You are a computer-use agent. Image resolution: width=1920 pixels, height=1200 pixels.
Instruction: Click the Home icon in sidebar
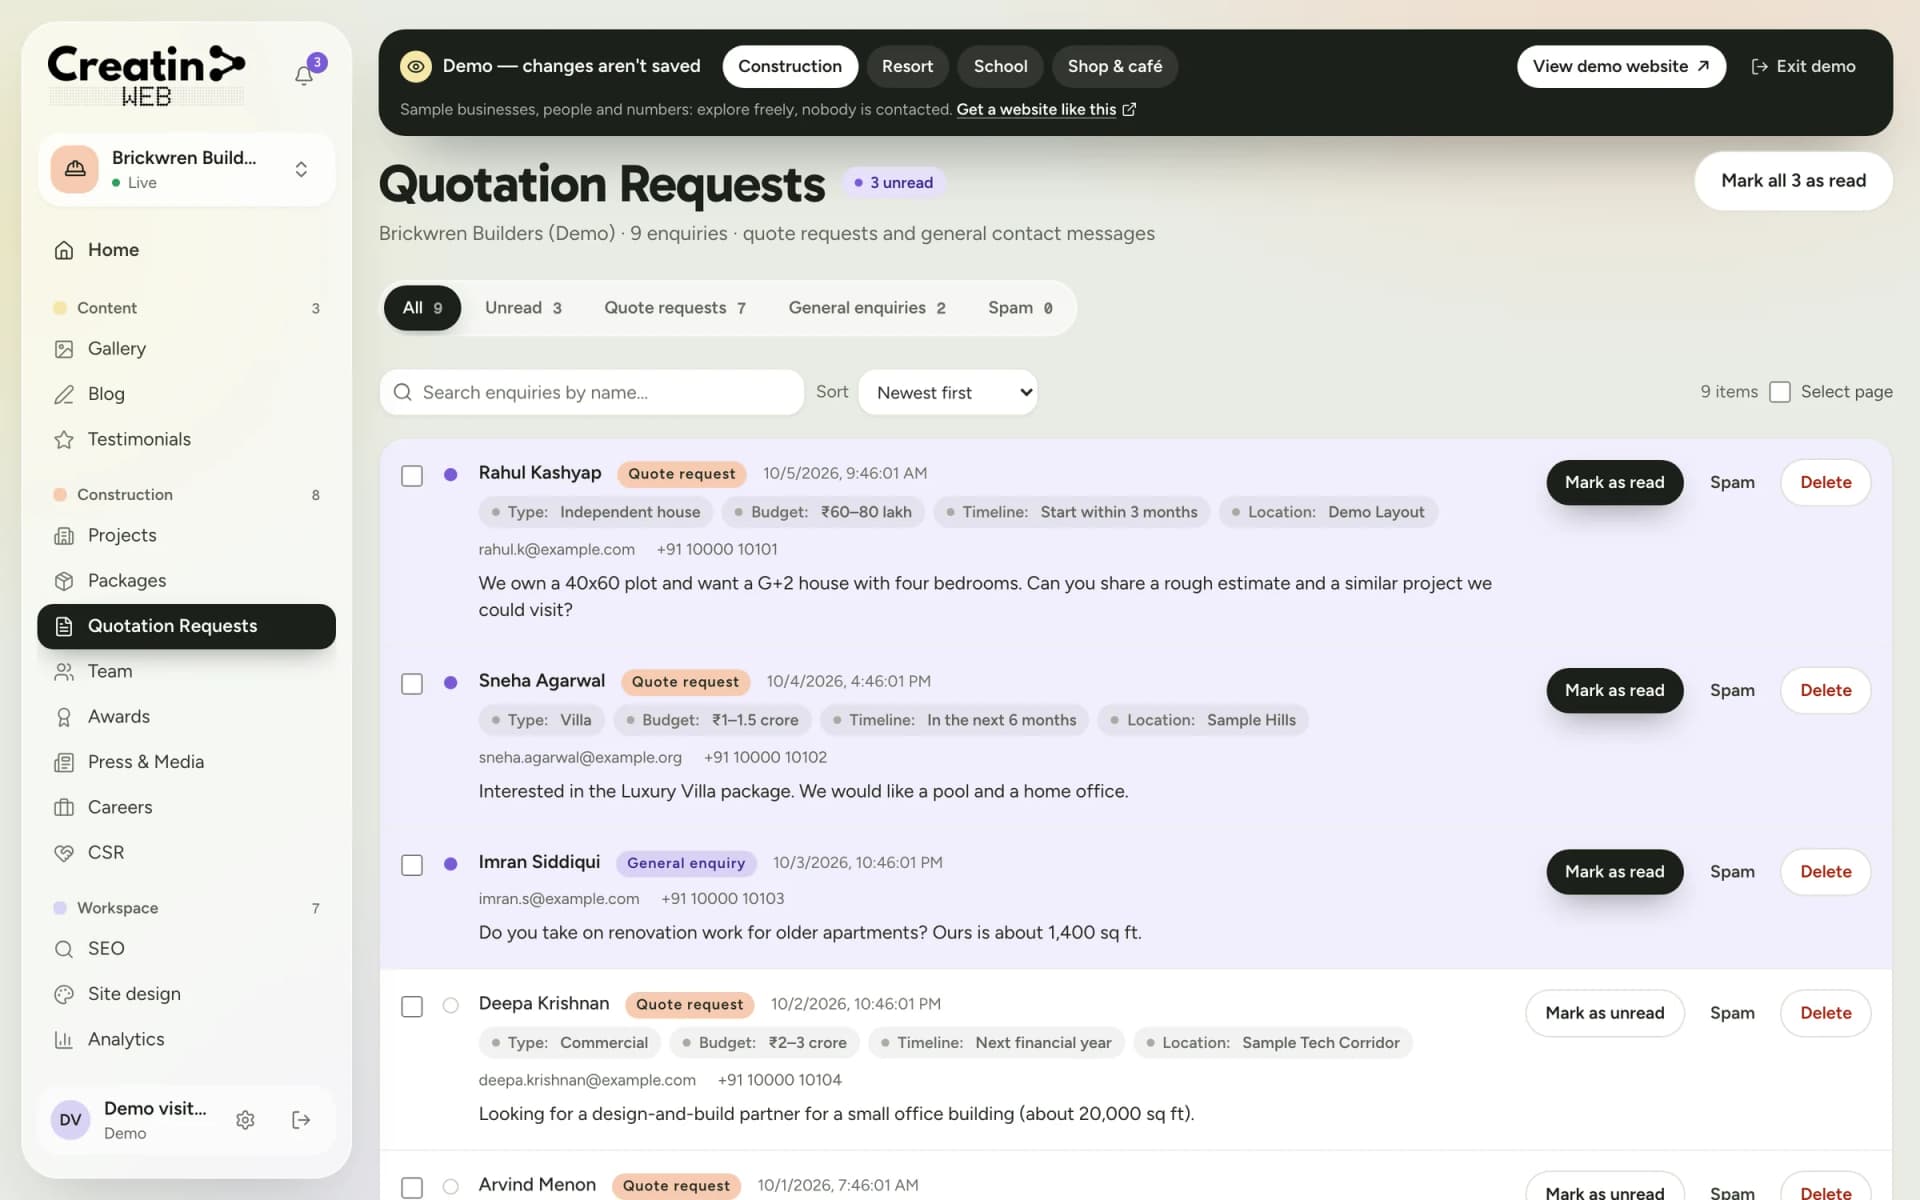[x=64, y=250]
